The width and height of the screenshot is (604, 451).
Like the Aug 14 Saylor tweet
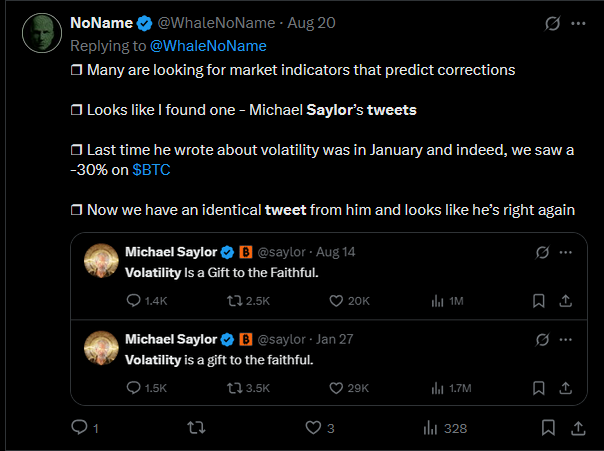(x=334, y=300)
